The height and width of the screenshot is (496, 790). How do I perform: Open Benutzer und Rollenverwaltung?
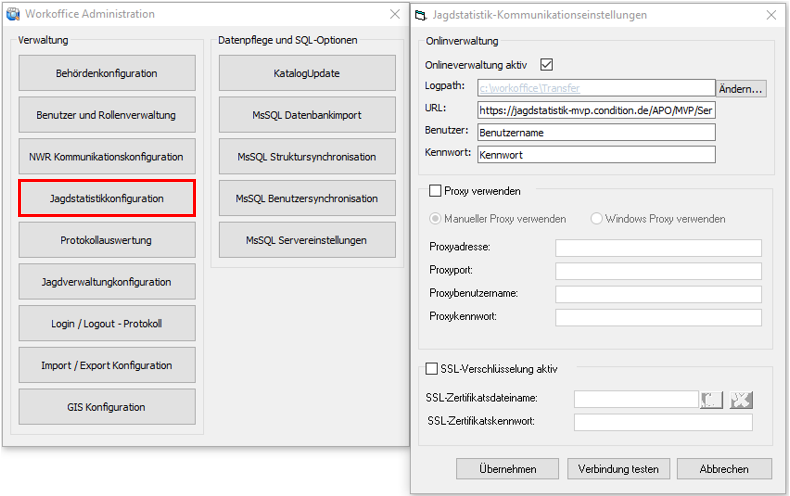pos(107,115)
